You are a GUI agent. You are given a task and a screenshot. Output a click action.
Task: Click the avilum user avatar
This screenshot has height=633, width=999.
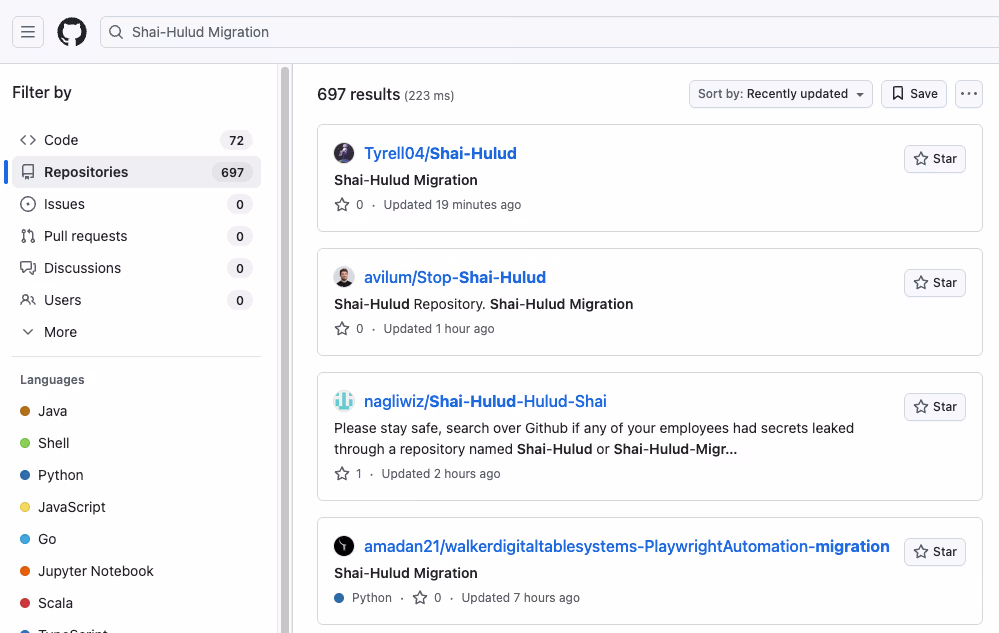coord(344,277)
